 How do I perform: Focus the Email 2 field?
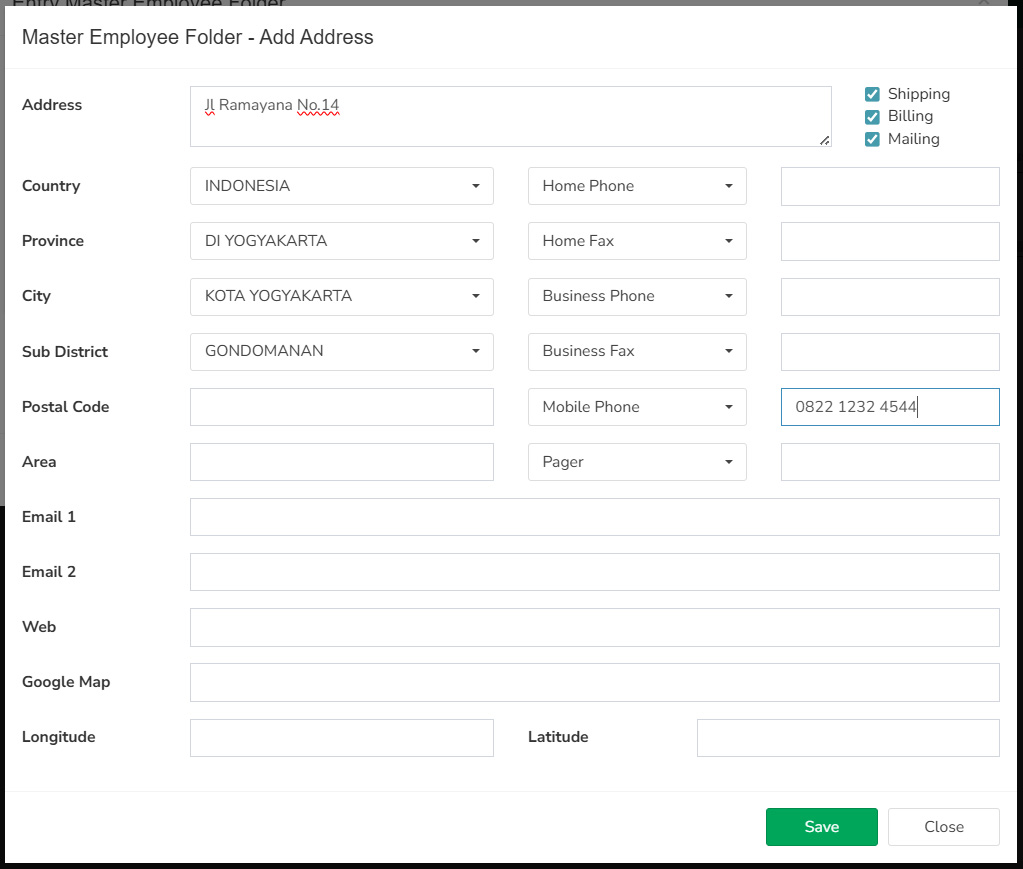[594, 572]
